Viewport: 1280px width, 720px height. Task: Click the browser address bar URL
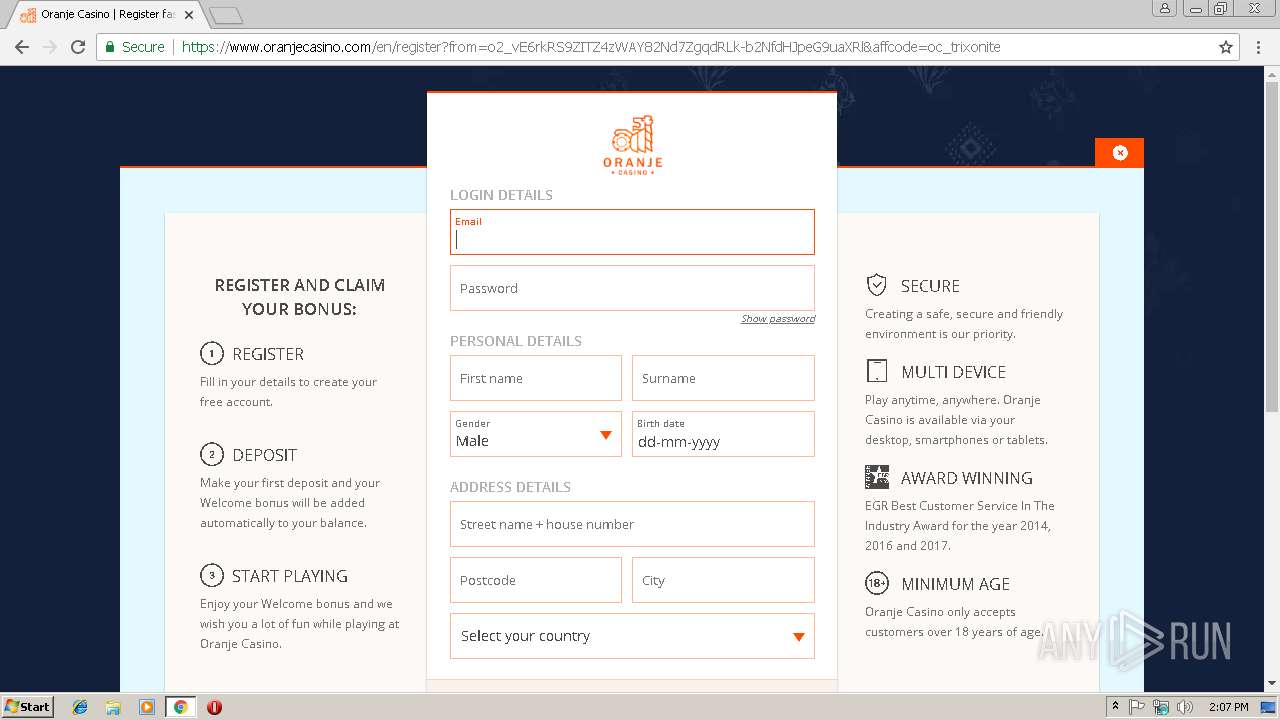[590, 47]
